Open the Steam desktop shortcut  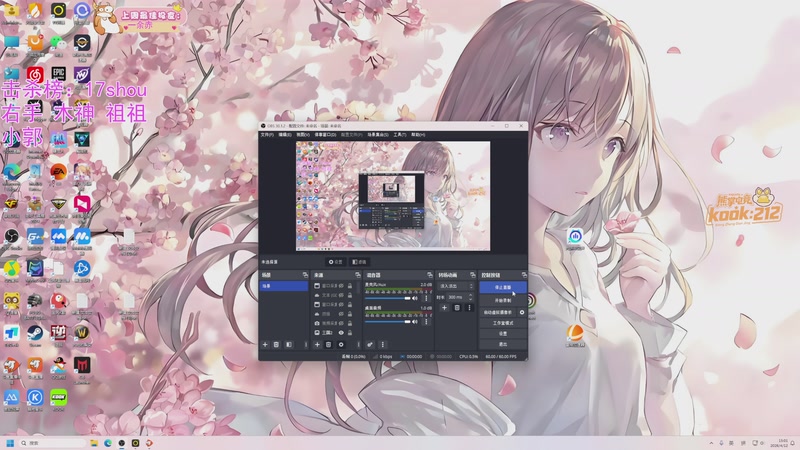[x=35, y=334]
